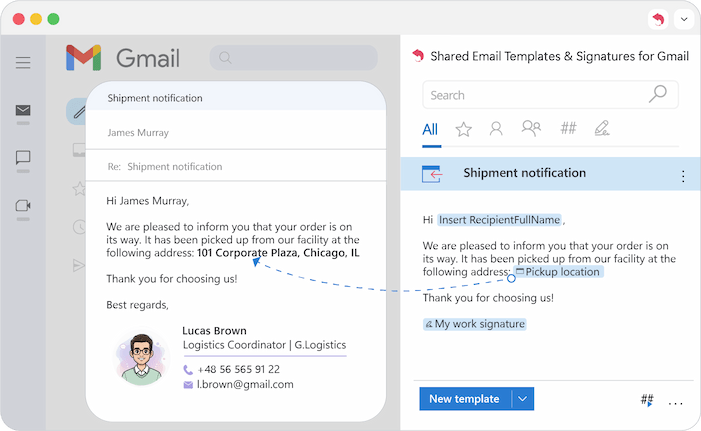The image size is (701, 431).
Task: Switch to the All templates tab
Action: 430,130
